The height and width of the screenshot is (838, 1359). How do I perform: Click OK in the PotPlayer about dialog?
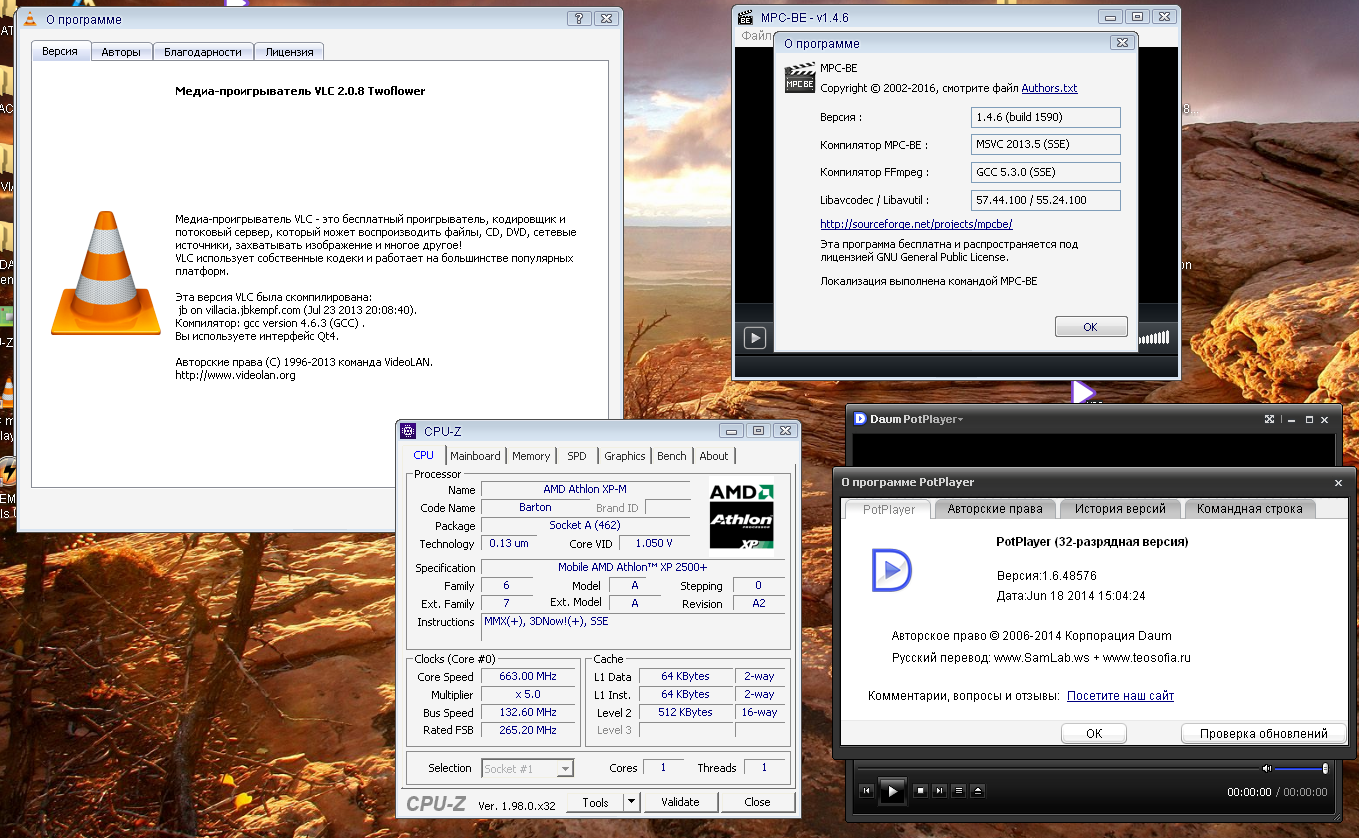click(1094, 733)
